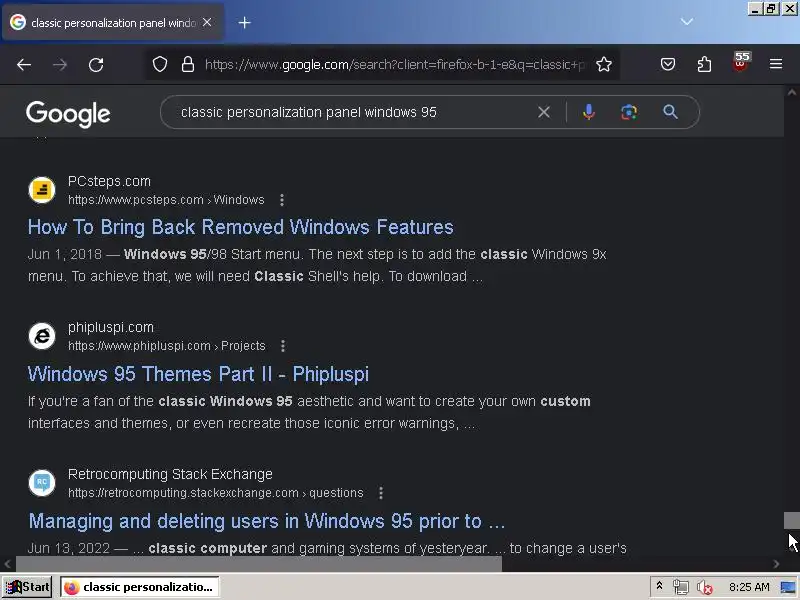Open the Pocket save icon
Viewport: 800px width, 600px height.
[x=668, y=64]
